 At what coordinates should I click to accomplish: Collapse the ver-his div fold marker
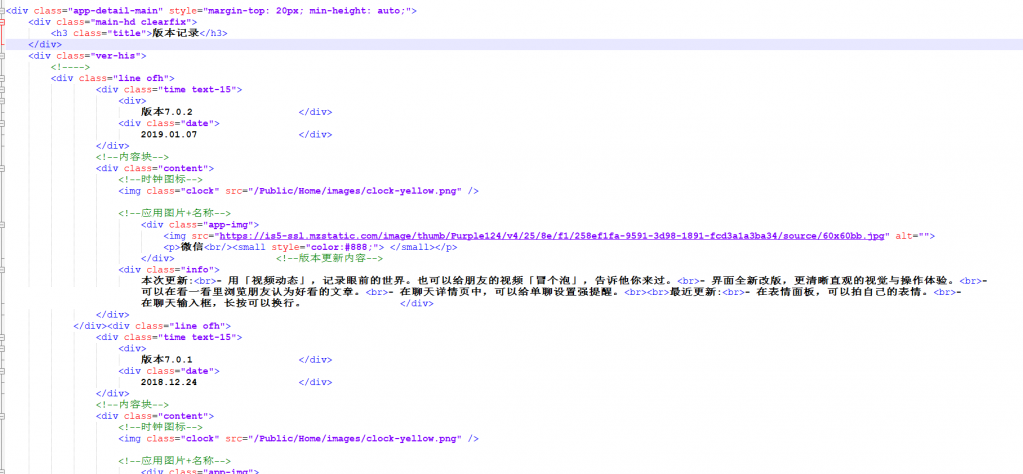pos(4,56)
